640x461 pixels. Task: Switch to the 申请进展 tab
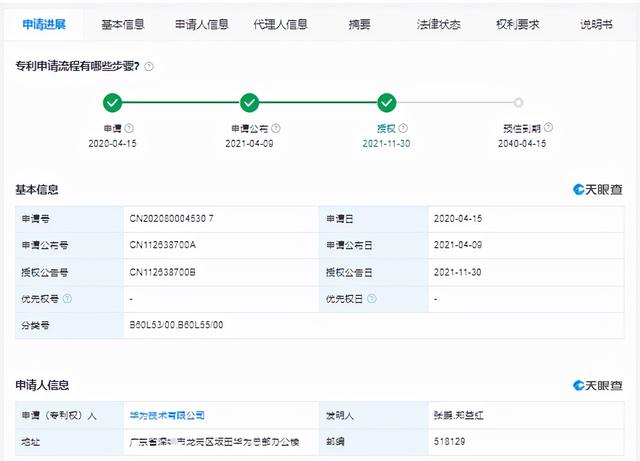44,24
